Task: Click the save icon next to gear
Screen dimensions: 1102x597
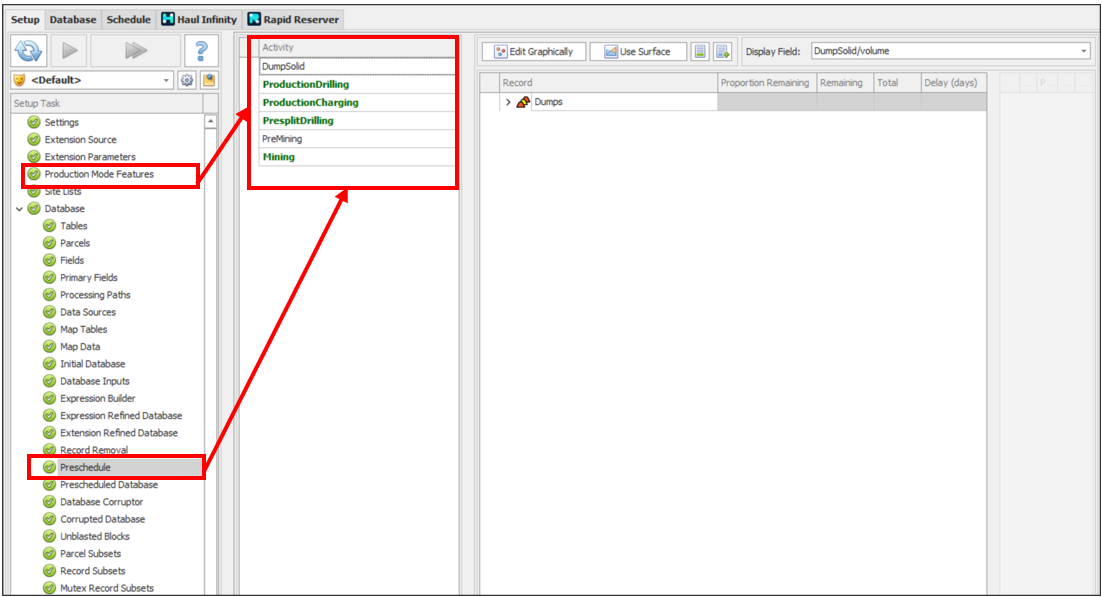Action: pyautogui.click(x=208, y=80)
